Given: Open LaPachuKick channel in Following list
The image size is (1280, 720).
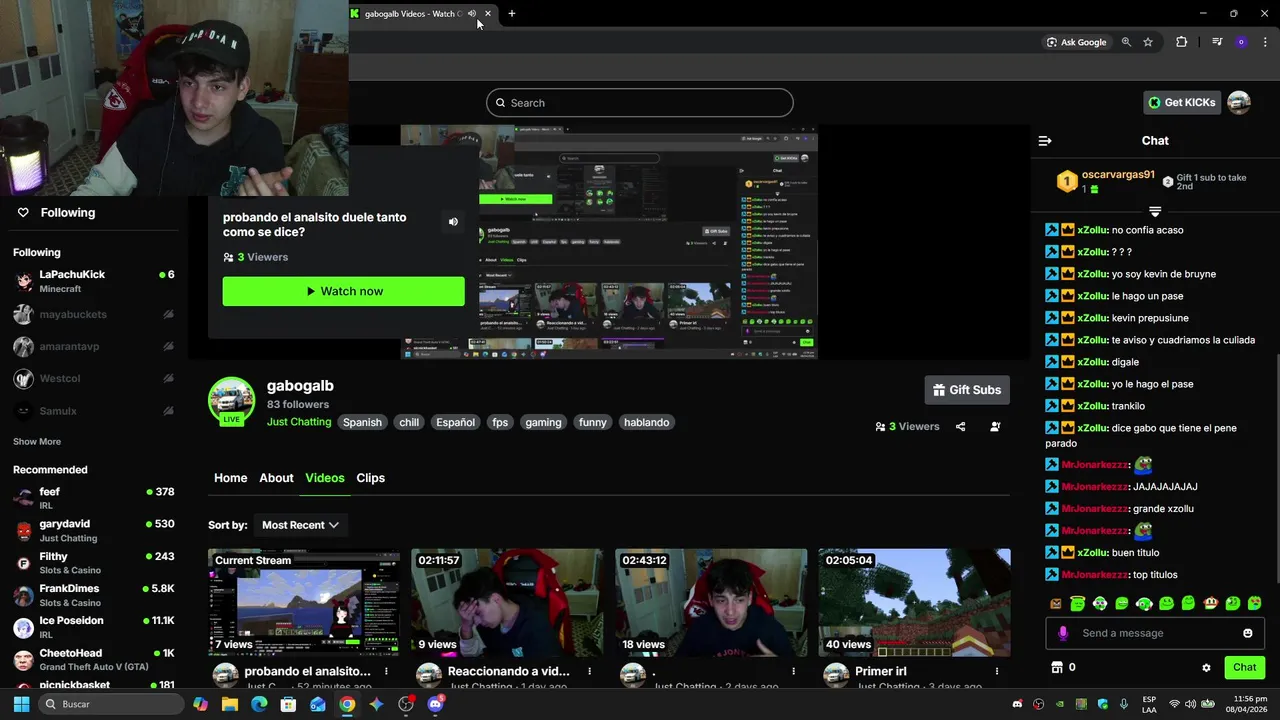Looking at the screenshot, I should 94,281.
